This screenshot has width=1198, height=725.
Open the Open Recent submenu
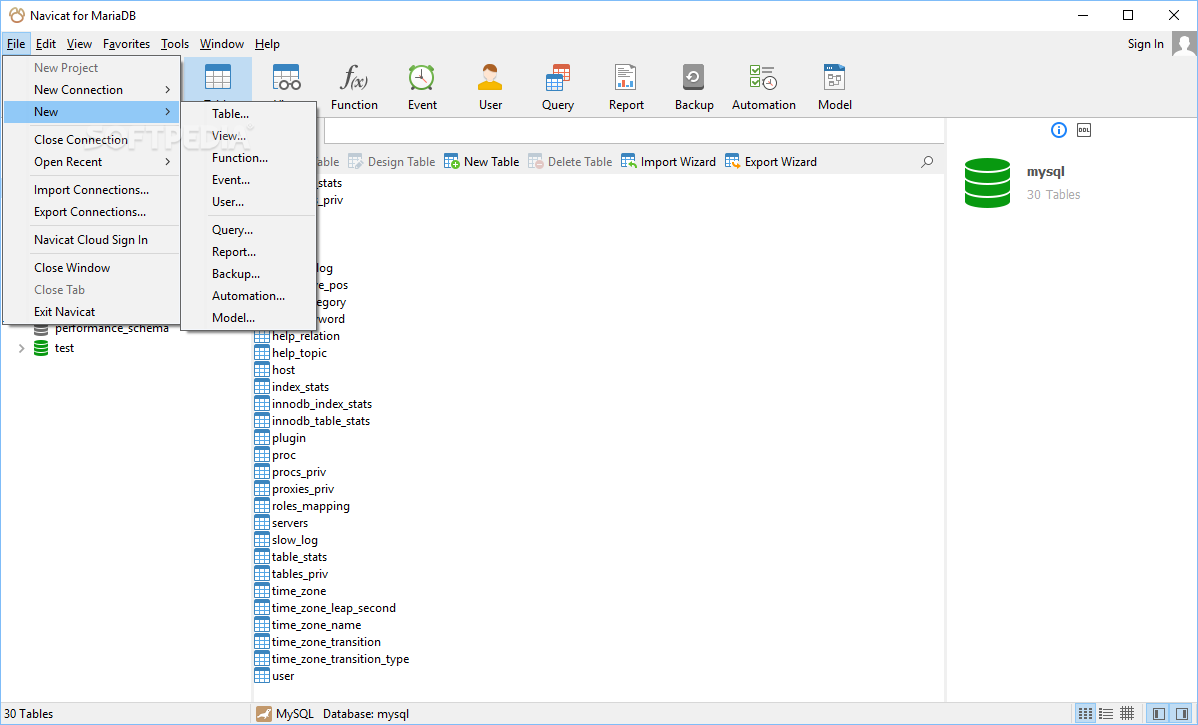[x=92, y=162]
